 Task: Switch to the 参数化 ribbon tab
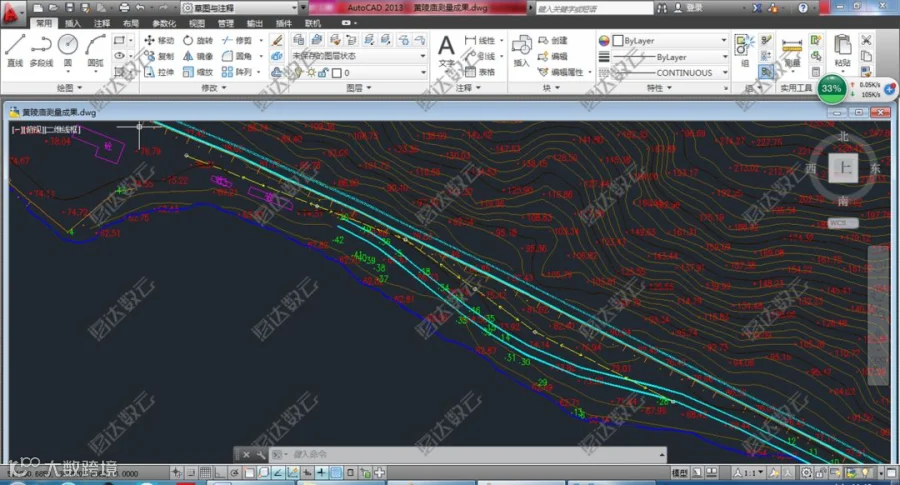coord(164,23)
